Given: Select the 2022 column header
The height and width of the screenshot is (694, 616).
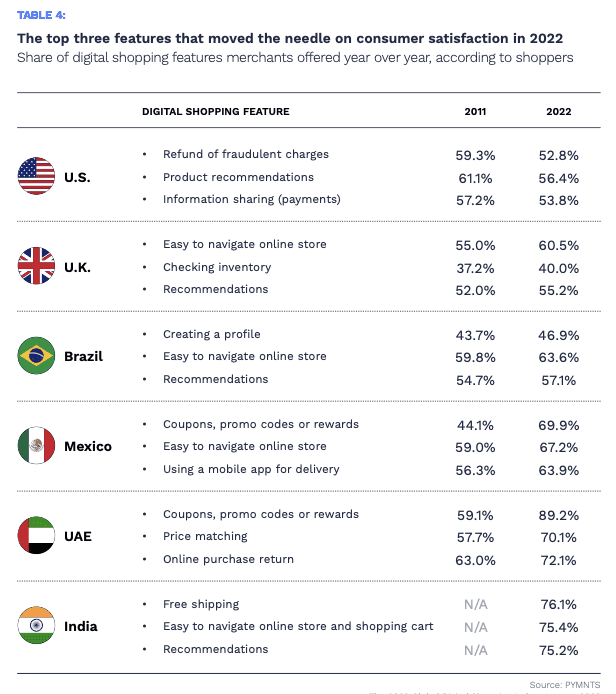Looking at the screenshot, I should (x=559, y=112).
